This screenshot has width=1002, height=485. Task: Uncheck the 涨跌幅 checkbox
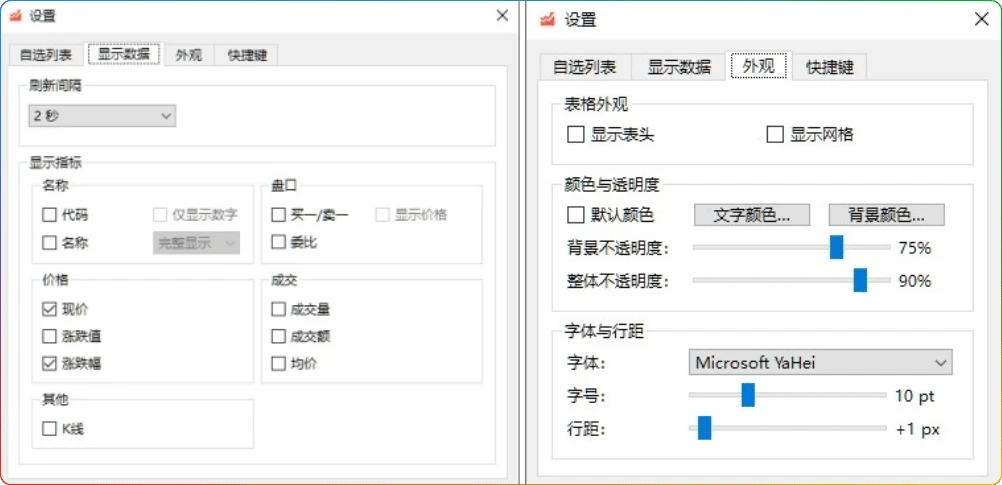tap(49, 364)
